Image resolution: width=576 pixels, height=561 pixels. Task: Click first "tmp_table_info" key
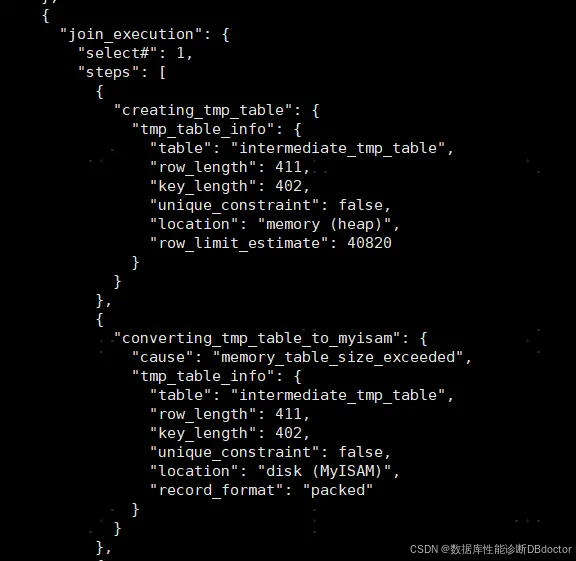203,129
